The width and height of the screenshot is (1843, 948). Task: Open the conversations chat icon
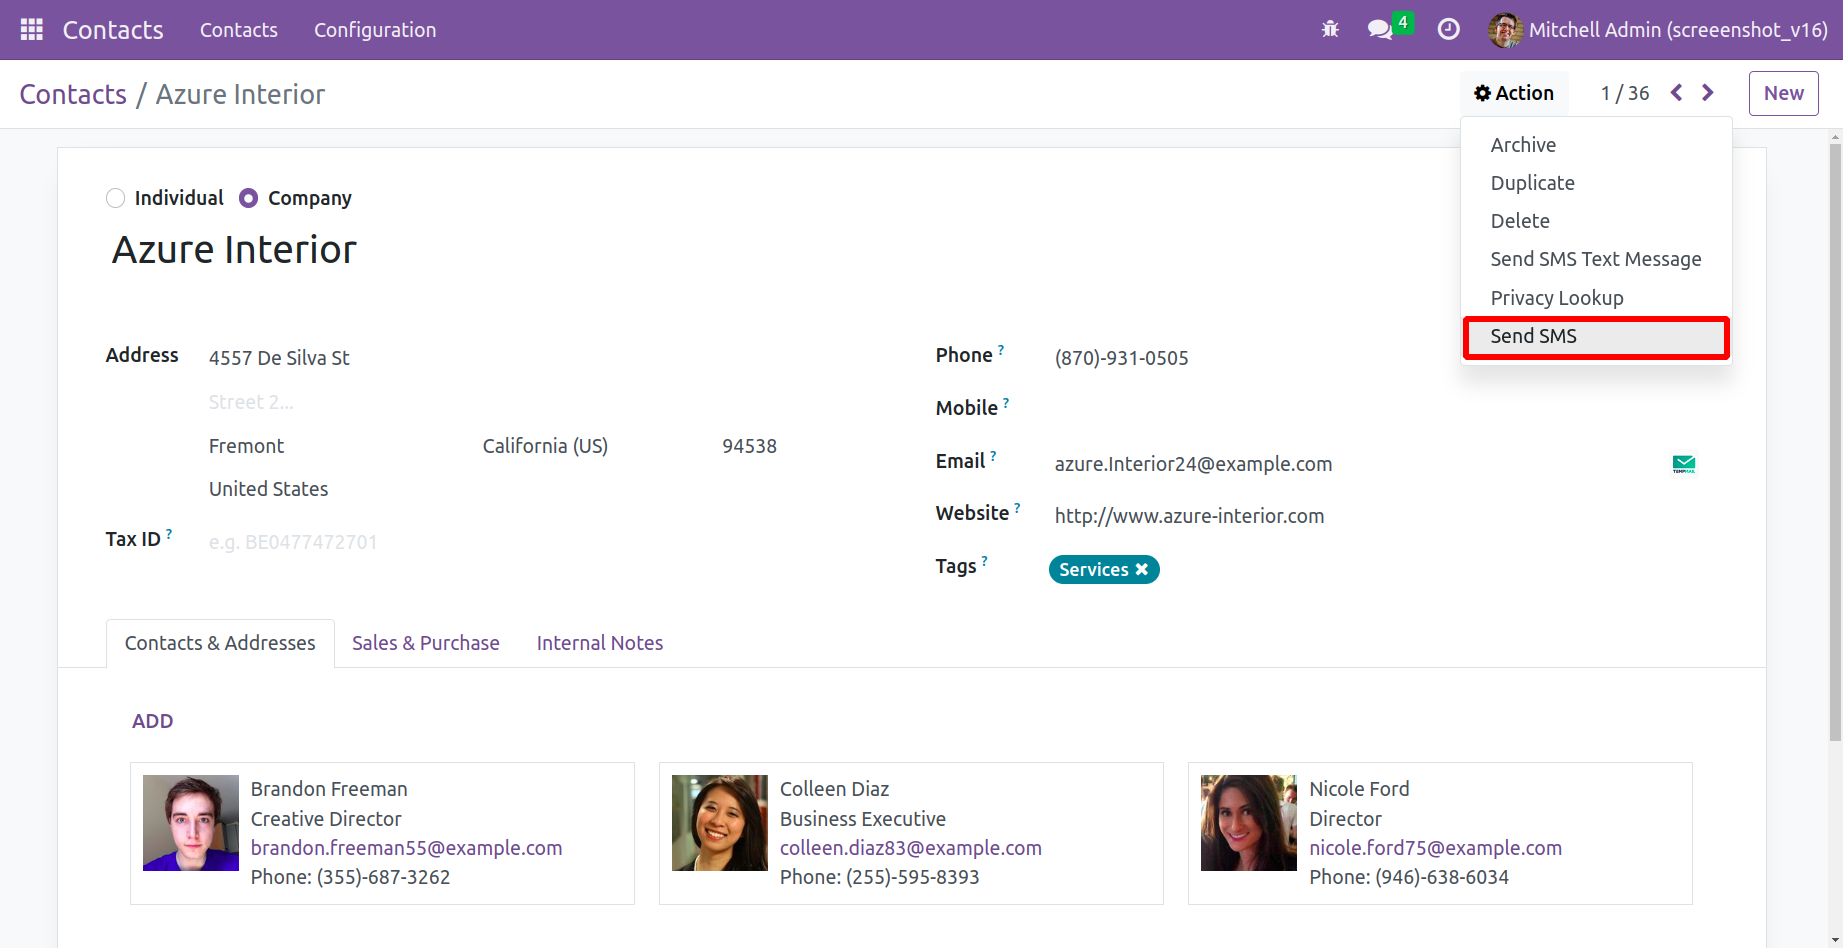[x=1380, y=30]
